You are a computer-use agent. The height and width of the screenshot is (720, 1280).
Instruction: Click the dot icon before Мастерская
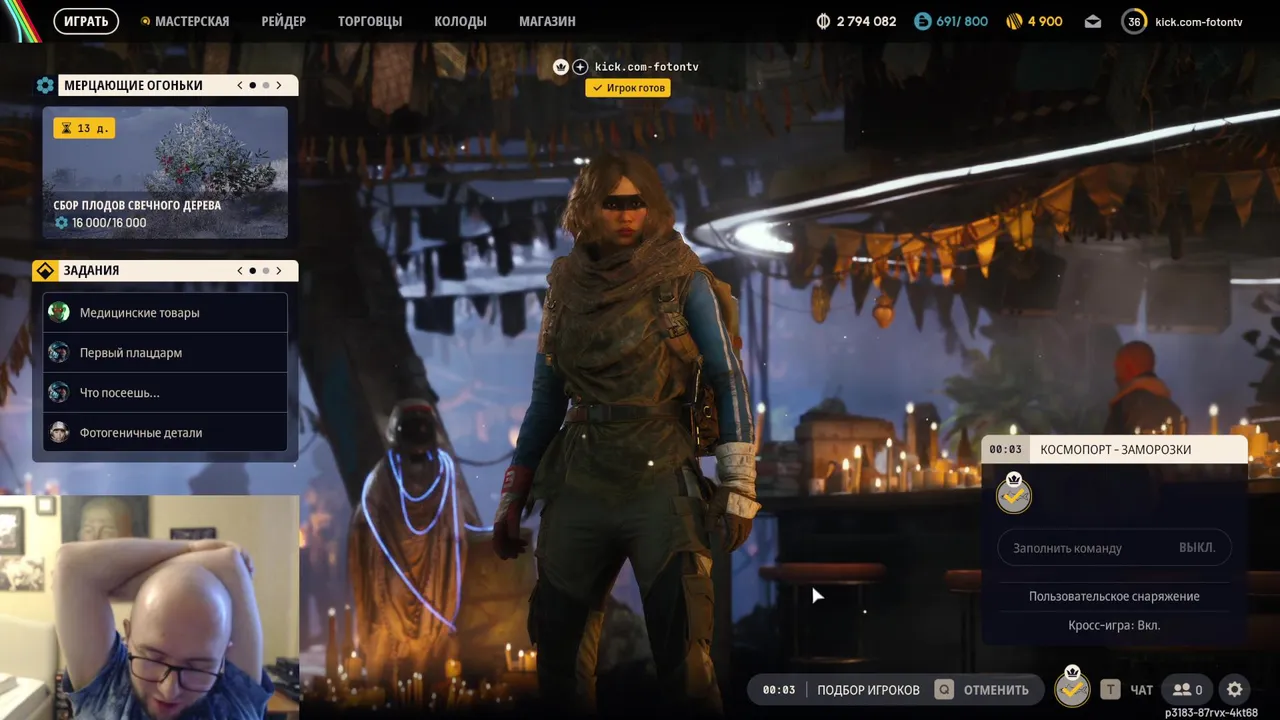146,21
